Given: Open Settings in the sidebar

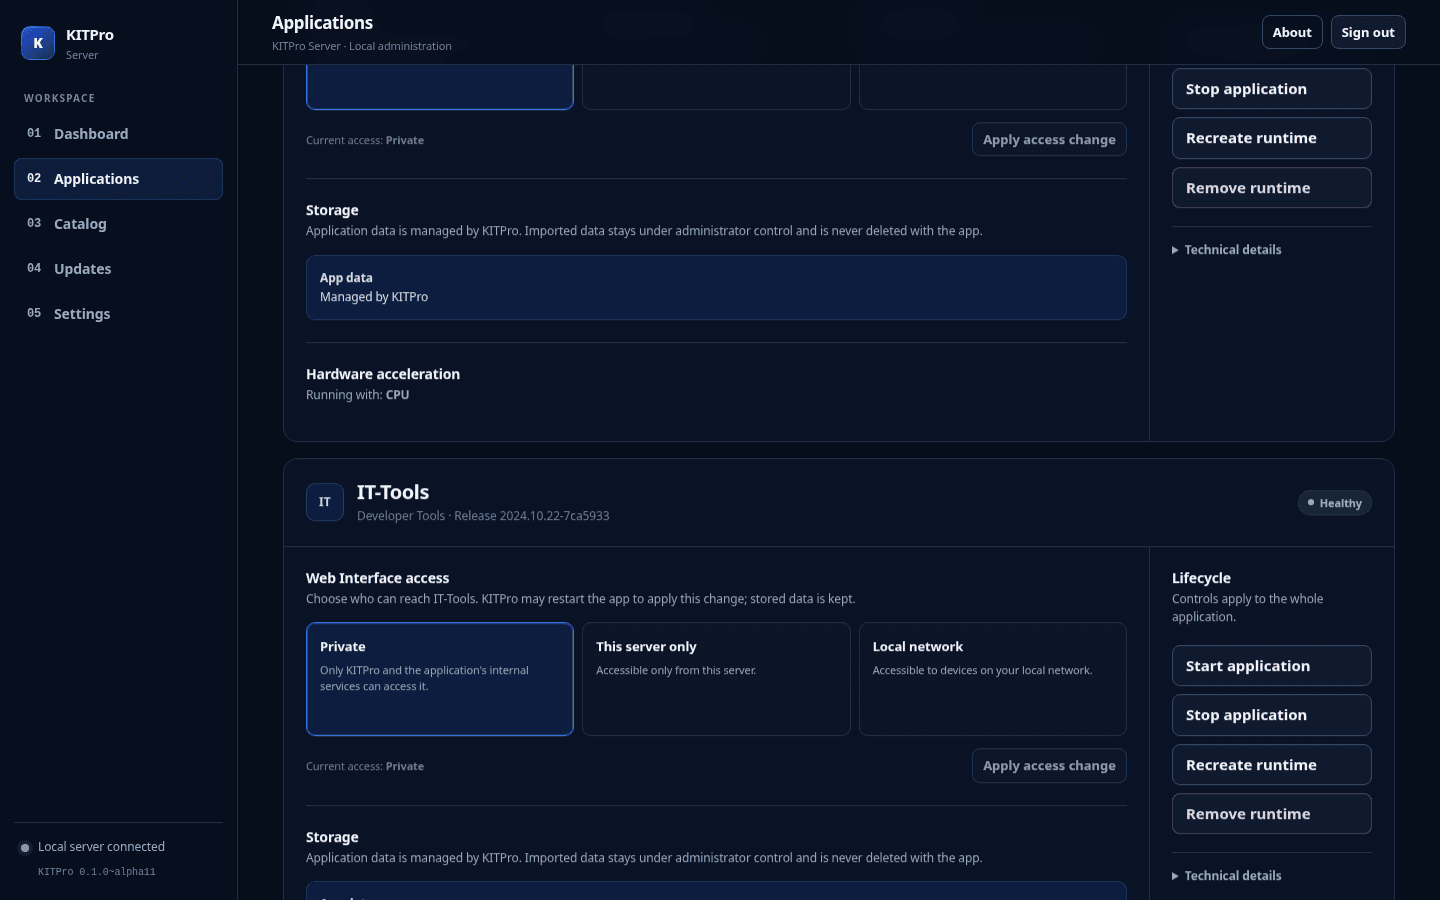Looking at the screenshot, I should [x=118, y=314].
